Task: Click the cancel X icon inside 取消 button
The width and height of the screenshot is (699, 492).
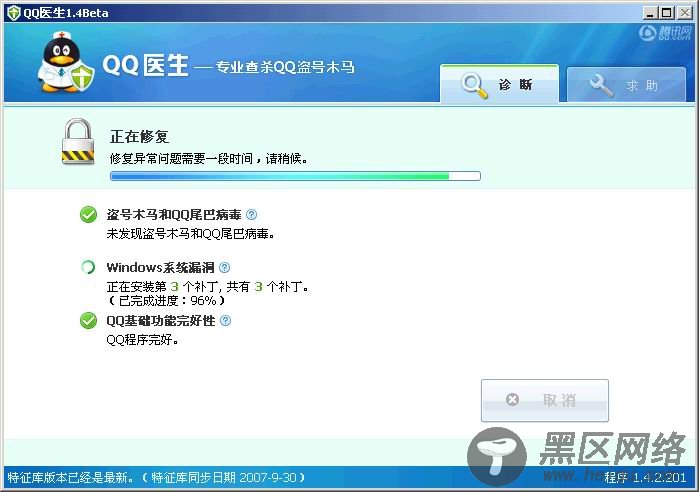Action: (x=513, y=400)
